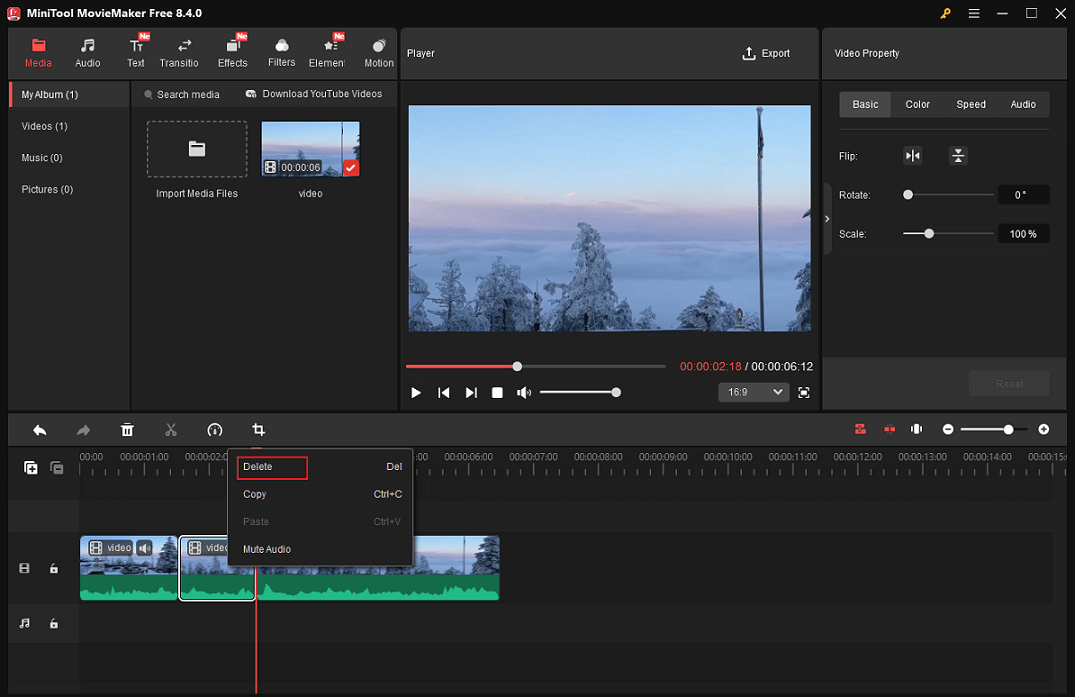Toggle audio waveform display in the timeline
The width and height of the screenshot is (1075, 697).
tap(916, 429)
